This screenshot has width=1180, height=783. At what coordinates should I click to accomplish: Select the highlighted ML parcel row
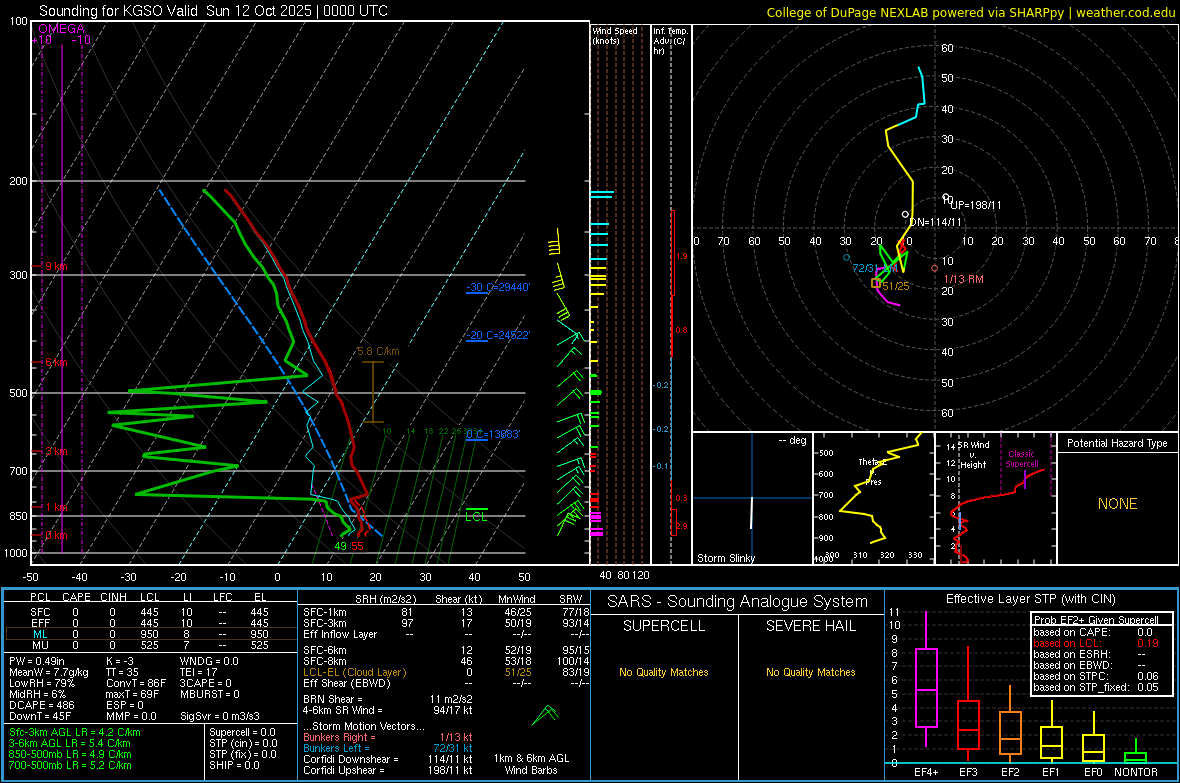pyautogui.click(x=150, y=634)
